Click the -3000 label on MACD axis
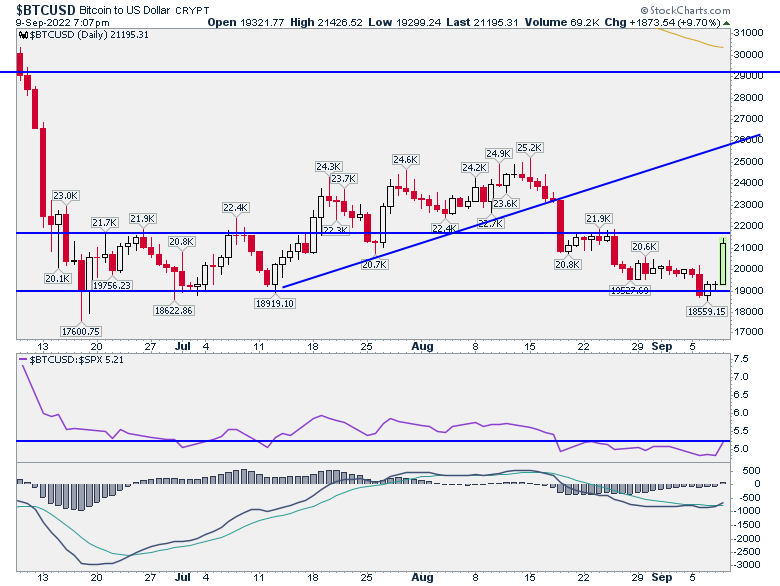Viewport: 780px width, 586px height. [x=747, y=565]
